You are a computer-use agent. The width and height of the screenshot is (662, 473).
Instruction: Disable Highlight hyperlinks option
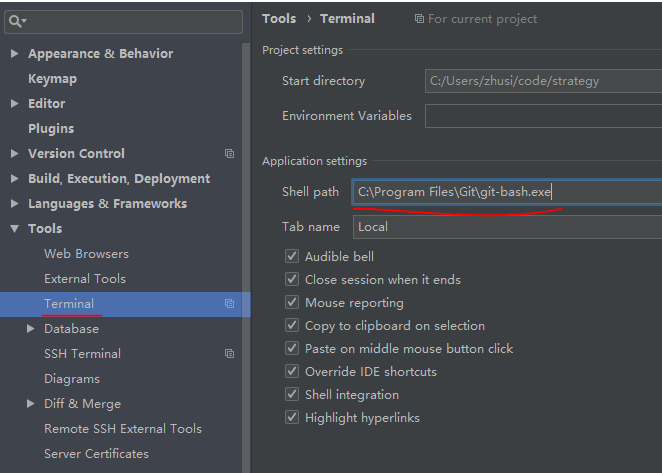292,417
